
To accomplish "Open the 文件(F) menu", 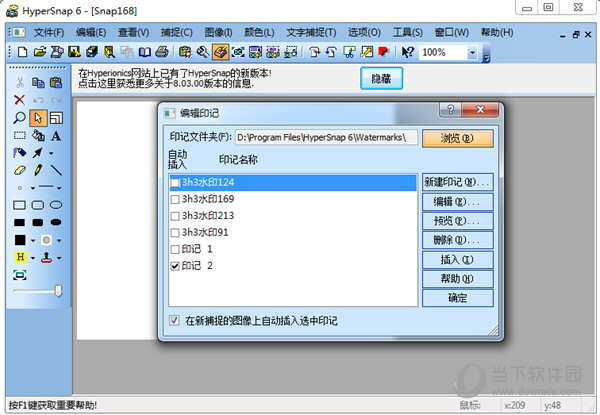I will tap(49, 33).
